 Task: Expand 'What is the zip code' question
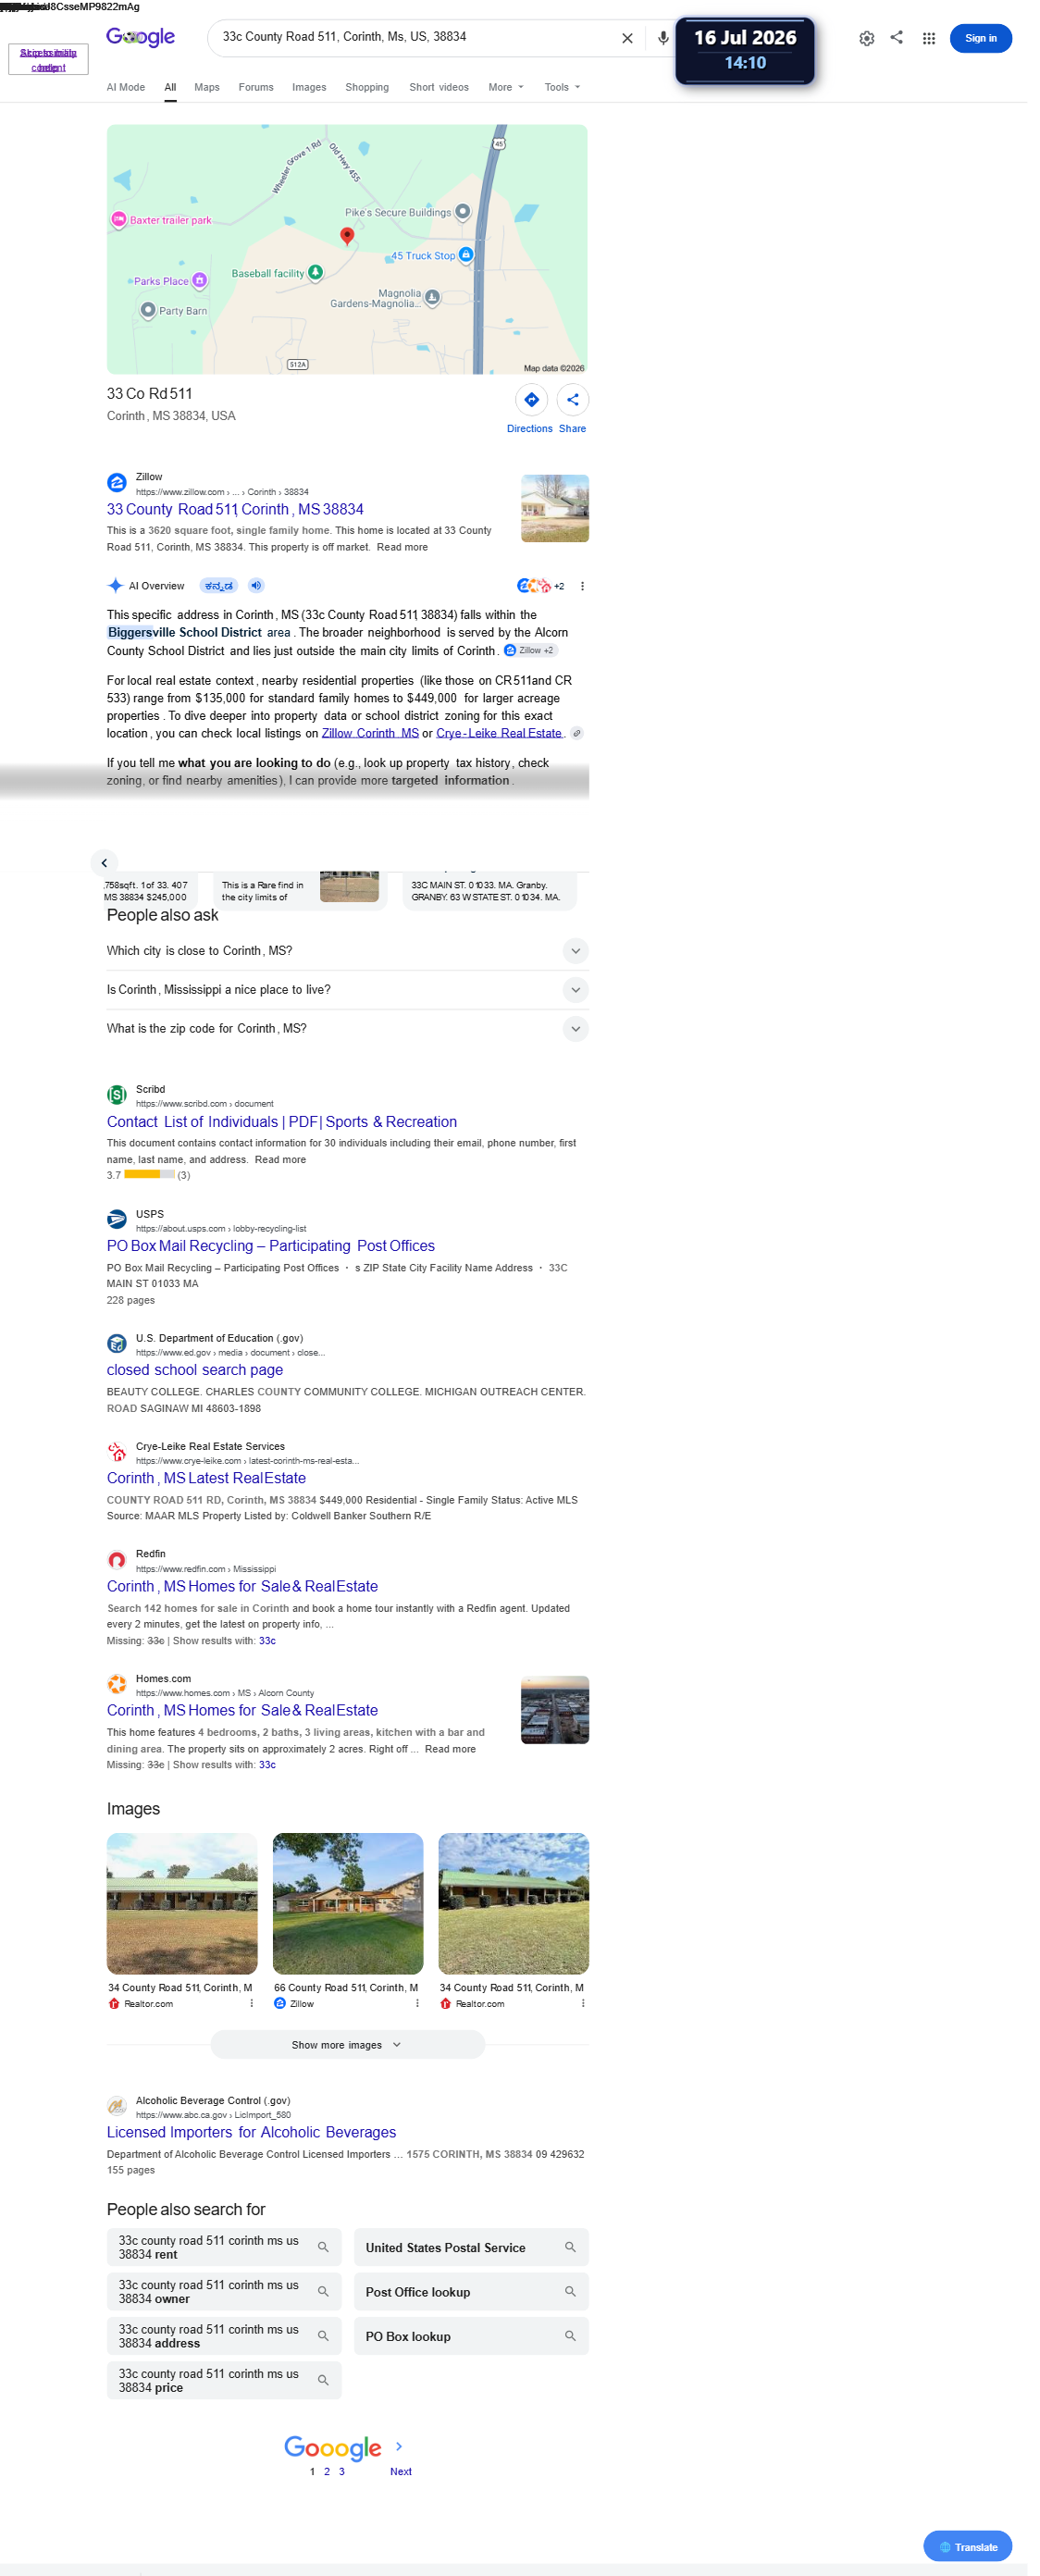(x=347, y=1028)
